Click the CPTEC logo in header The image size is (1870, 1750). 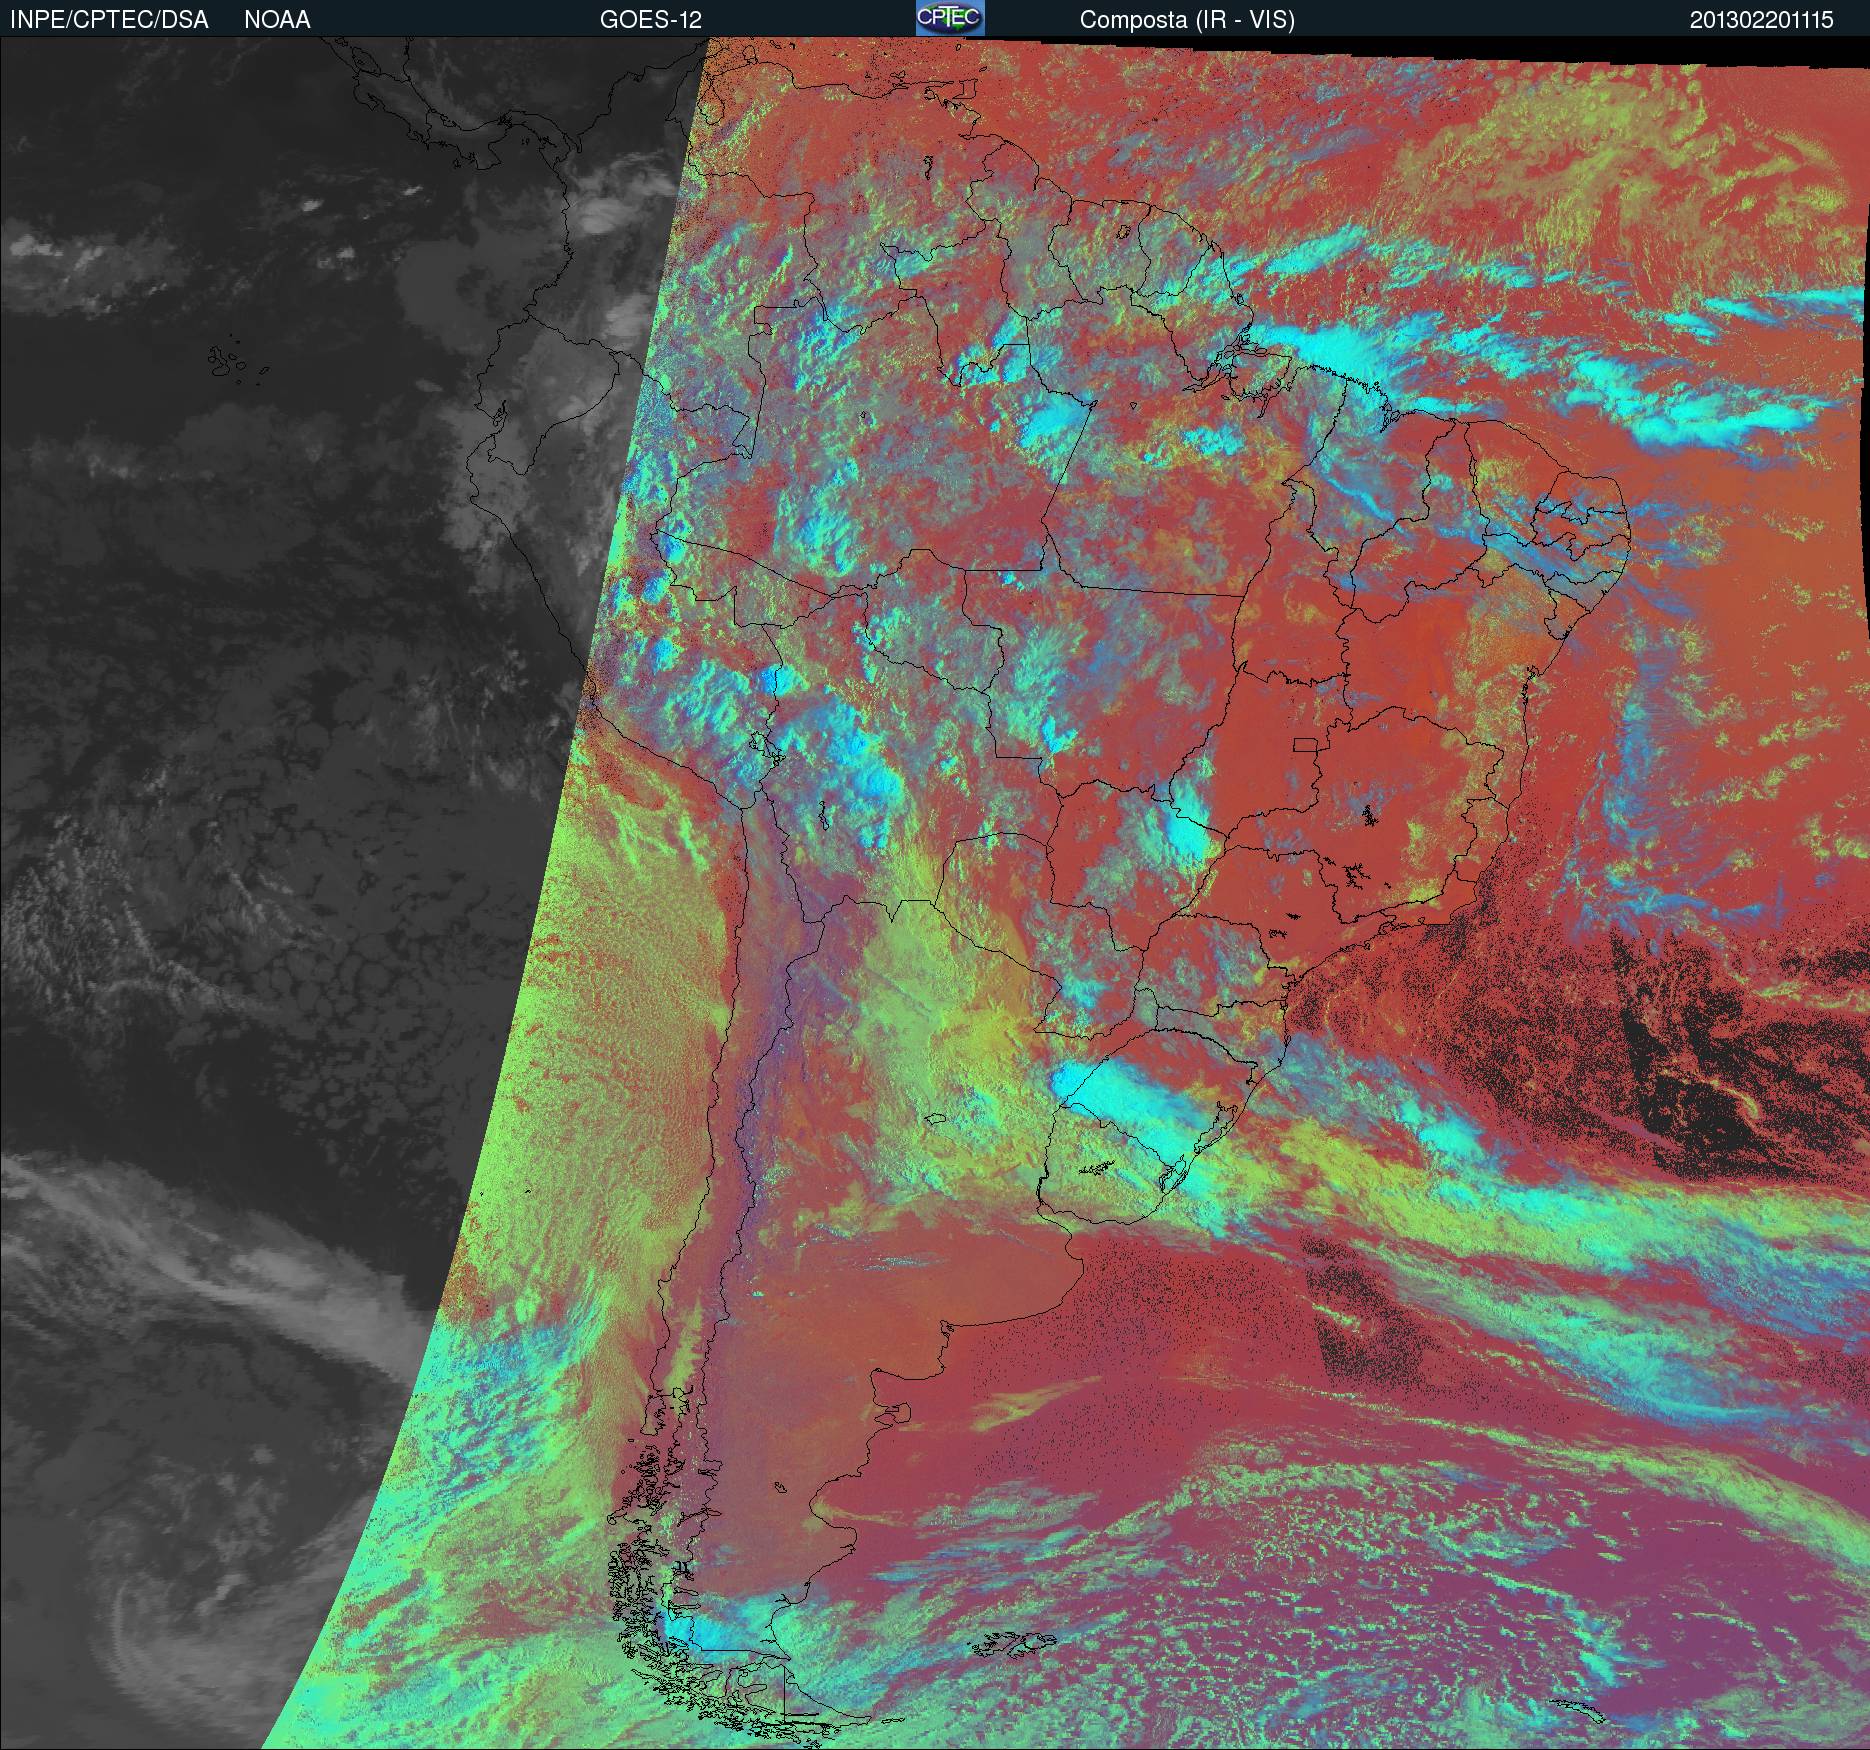pos(949,18)
